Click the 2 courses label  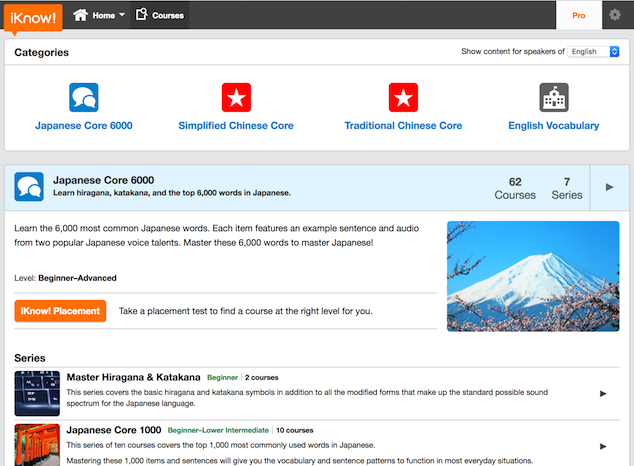pyautogui.click(x=262, y=377)
